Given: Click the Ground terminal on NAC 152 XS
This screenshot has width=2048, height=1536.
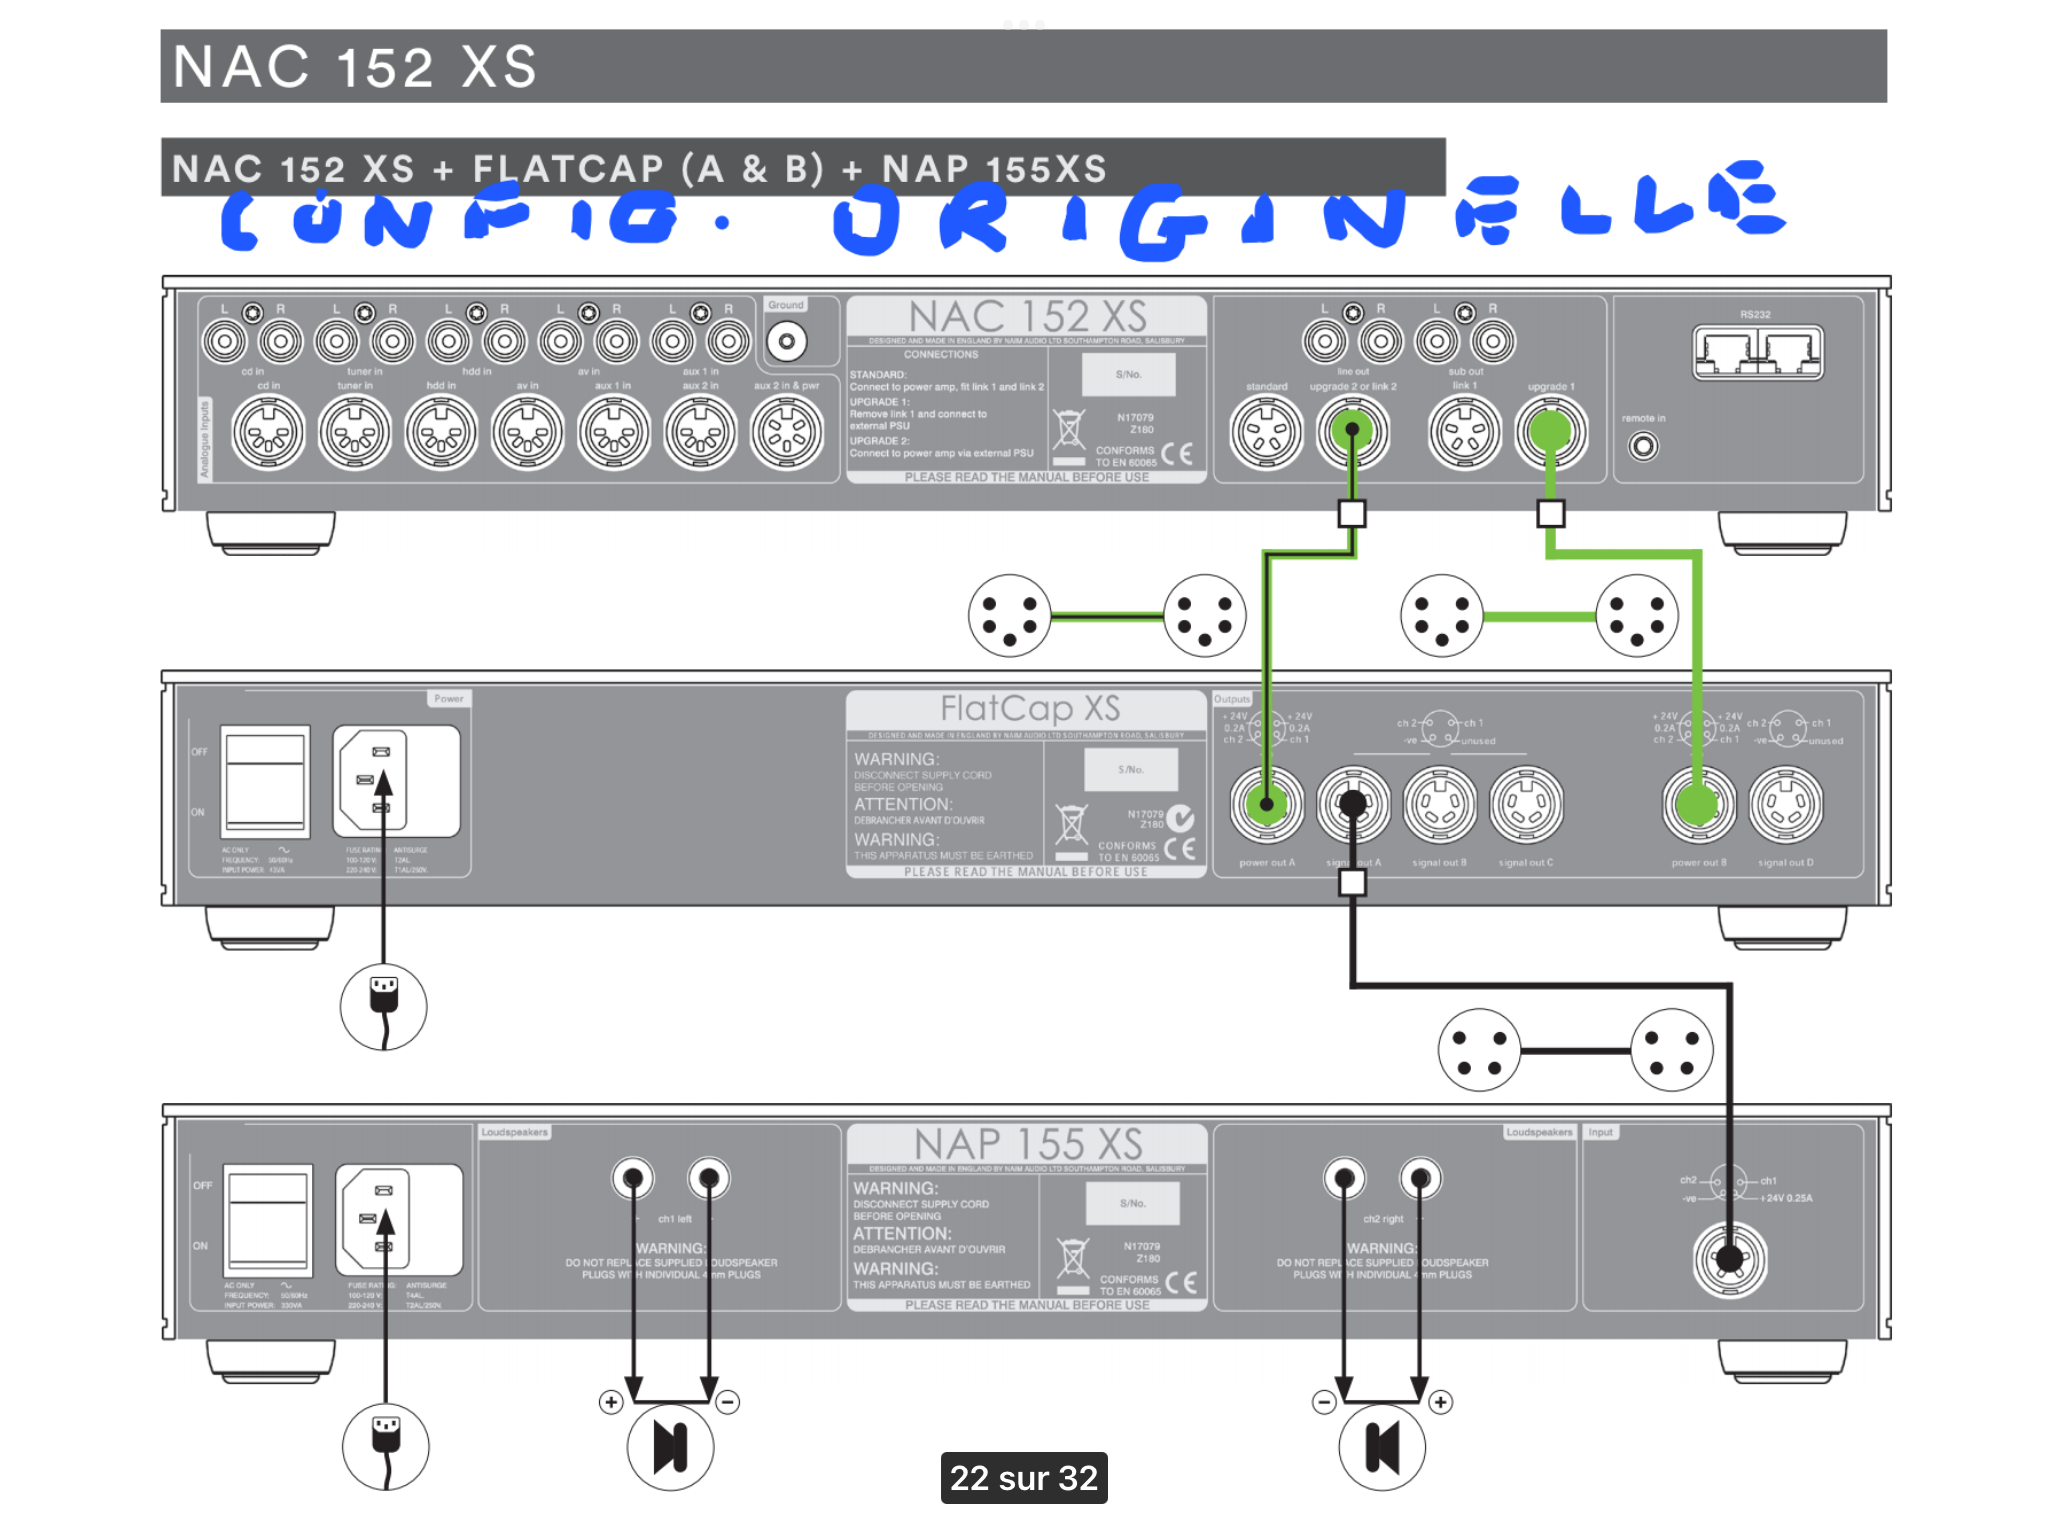Looking at the screenshot, I should pyautogui.click(x=787, y=342).
